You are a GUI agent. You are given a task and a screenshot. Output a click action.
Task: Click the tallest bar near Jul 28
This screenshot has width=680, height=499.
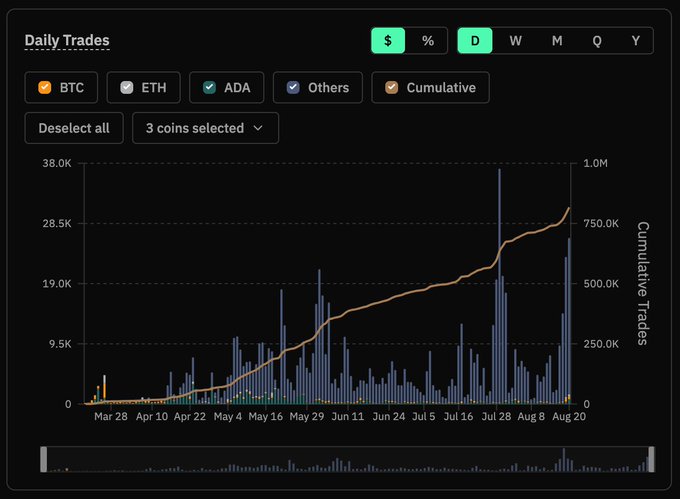[x=500, y=286]
